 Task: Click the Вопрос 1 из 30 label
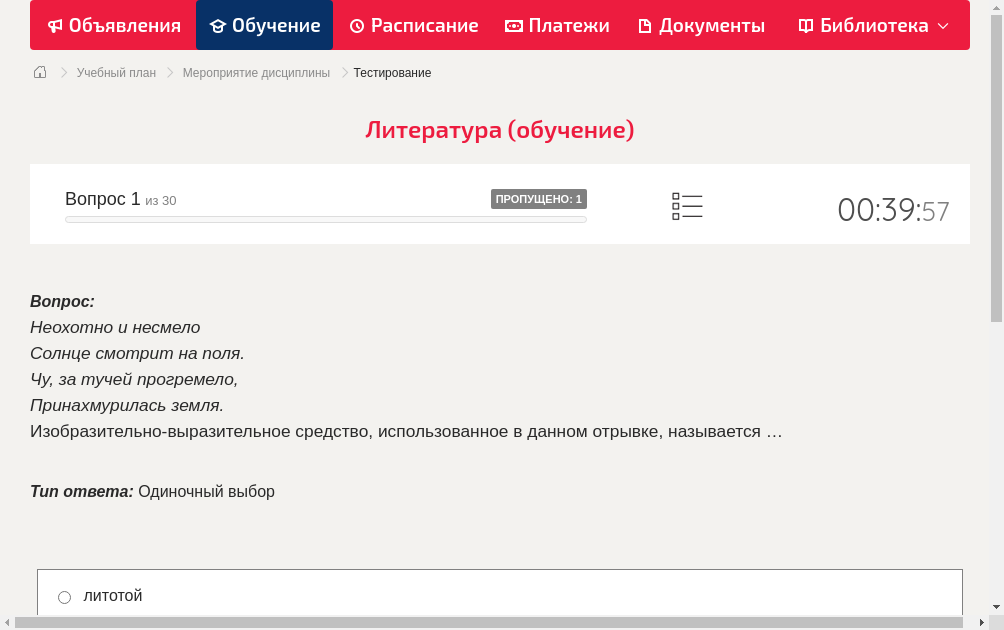[120, 199]
